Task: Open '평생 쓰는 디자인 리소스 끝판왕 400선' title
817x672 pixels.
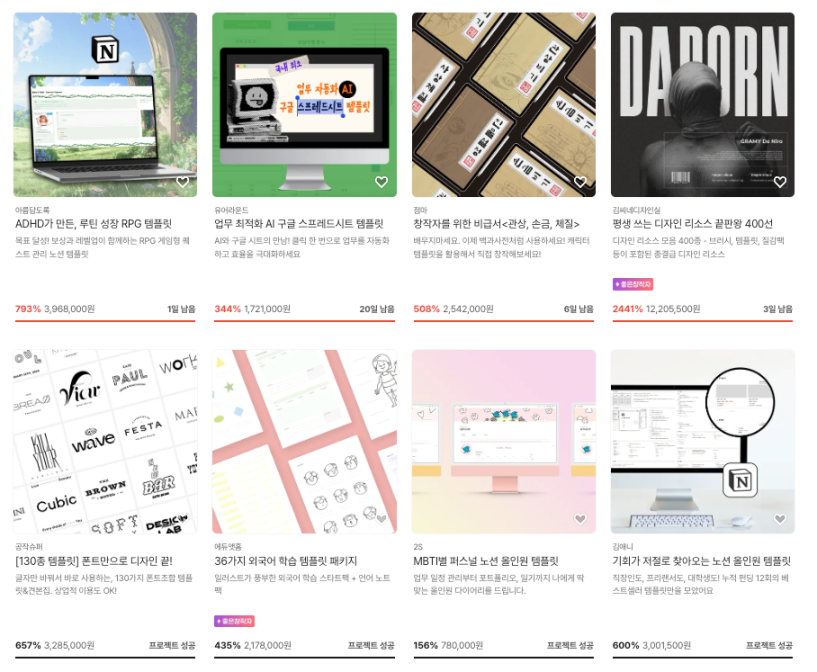Action: (692, 224)
